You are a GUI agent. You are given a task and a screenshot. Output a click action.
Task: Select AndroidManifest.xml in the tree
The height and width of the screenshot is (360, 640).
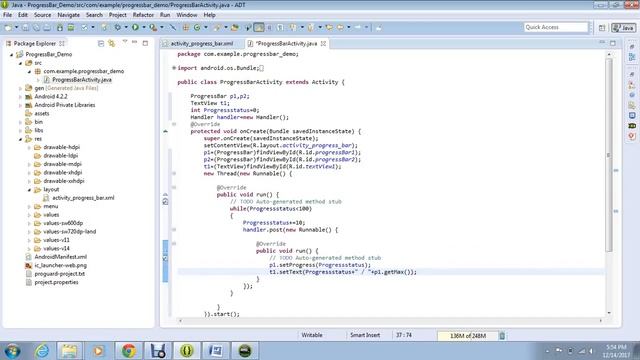coord(60,257)
